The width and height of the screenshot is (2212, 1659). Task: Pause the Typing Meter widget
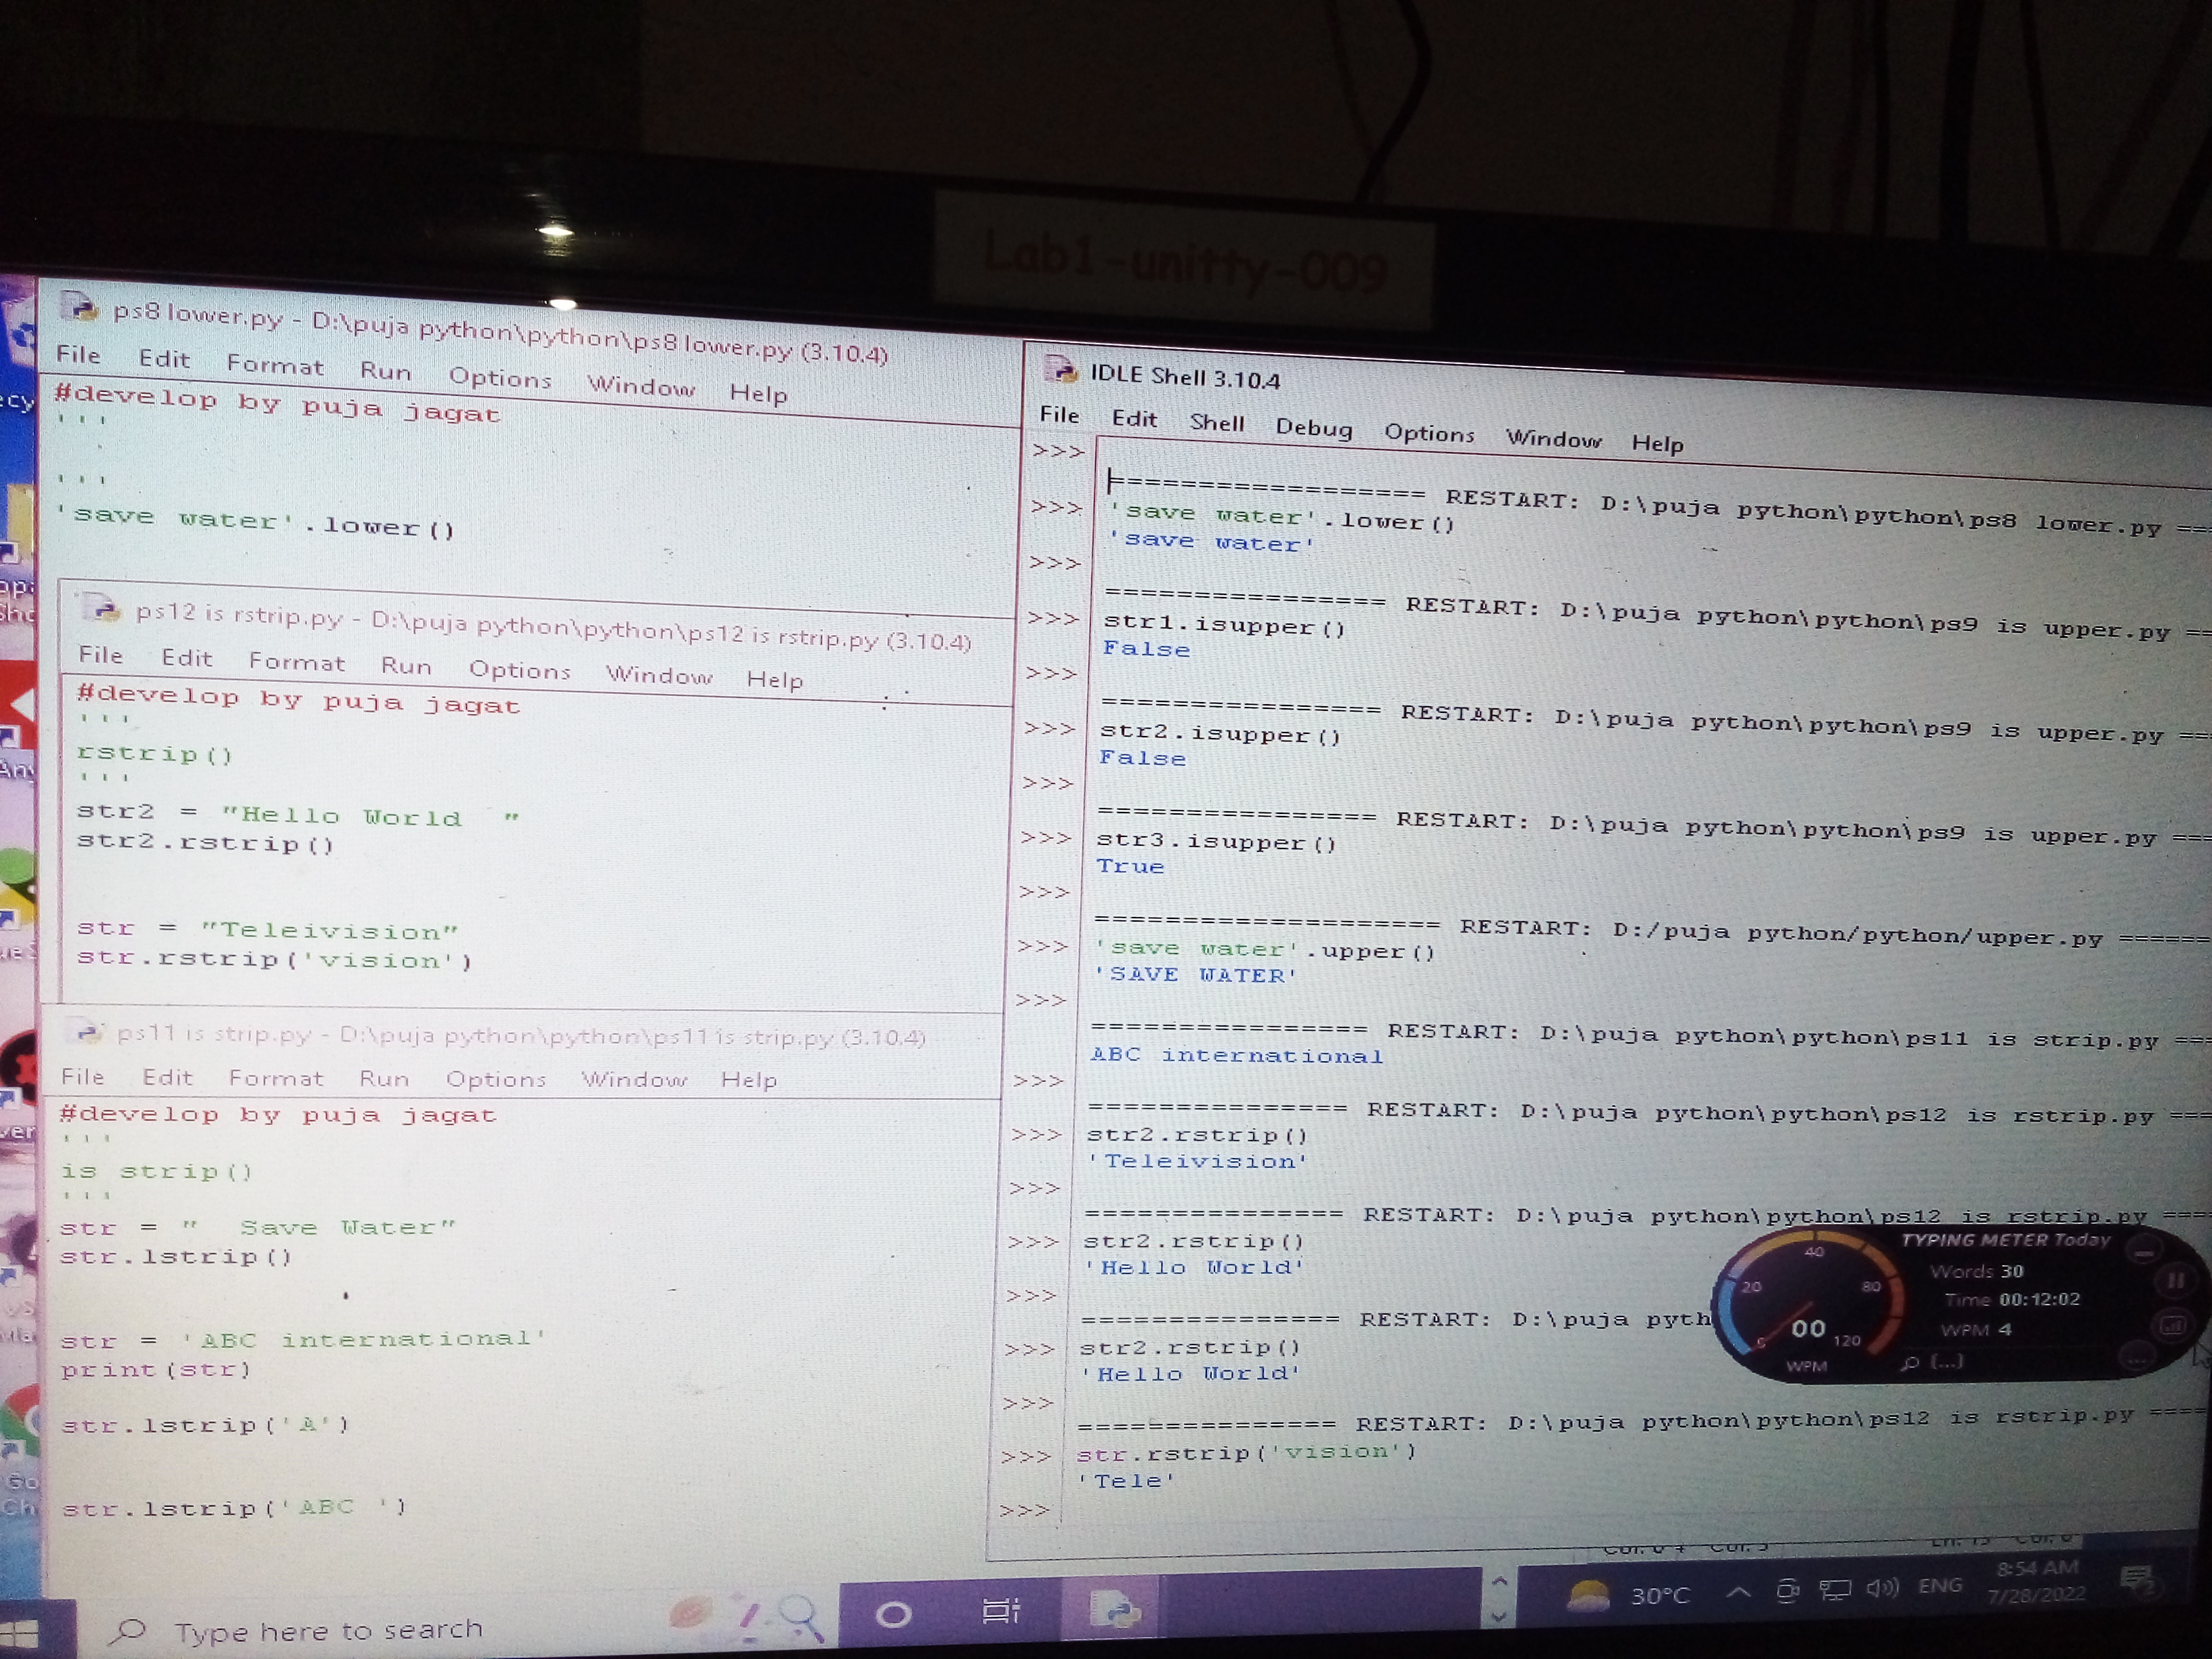click(x=2175, y=1281)
